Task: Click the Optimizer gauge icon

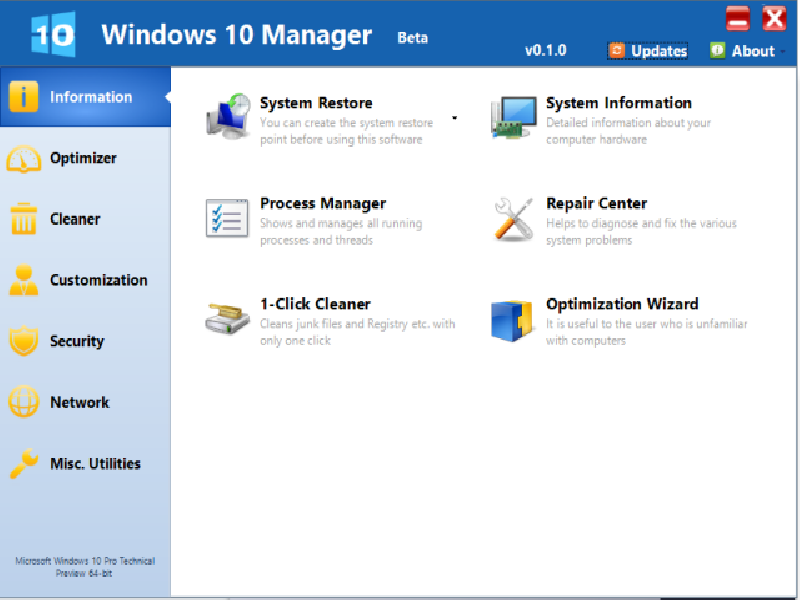Action: [x=23, y=159]
